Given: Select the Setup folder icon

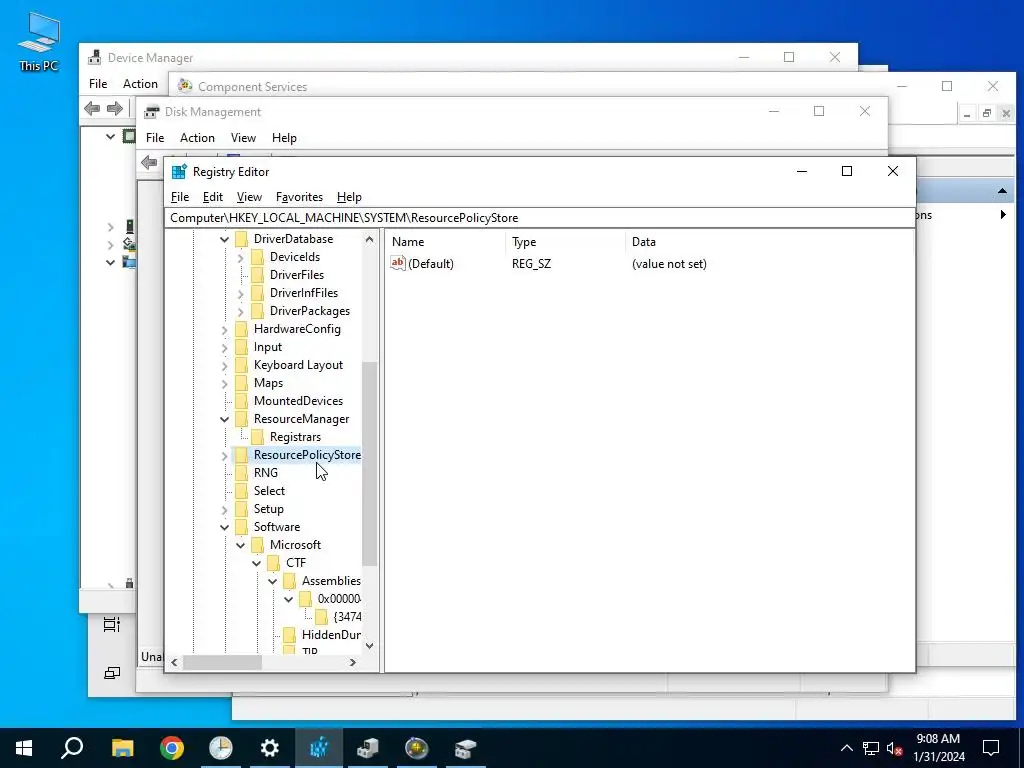Looking at the screenshot, I should click(x=242, y=509).
